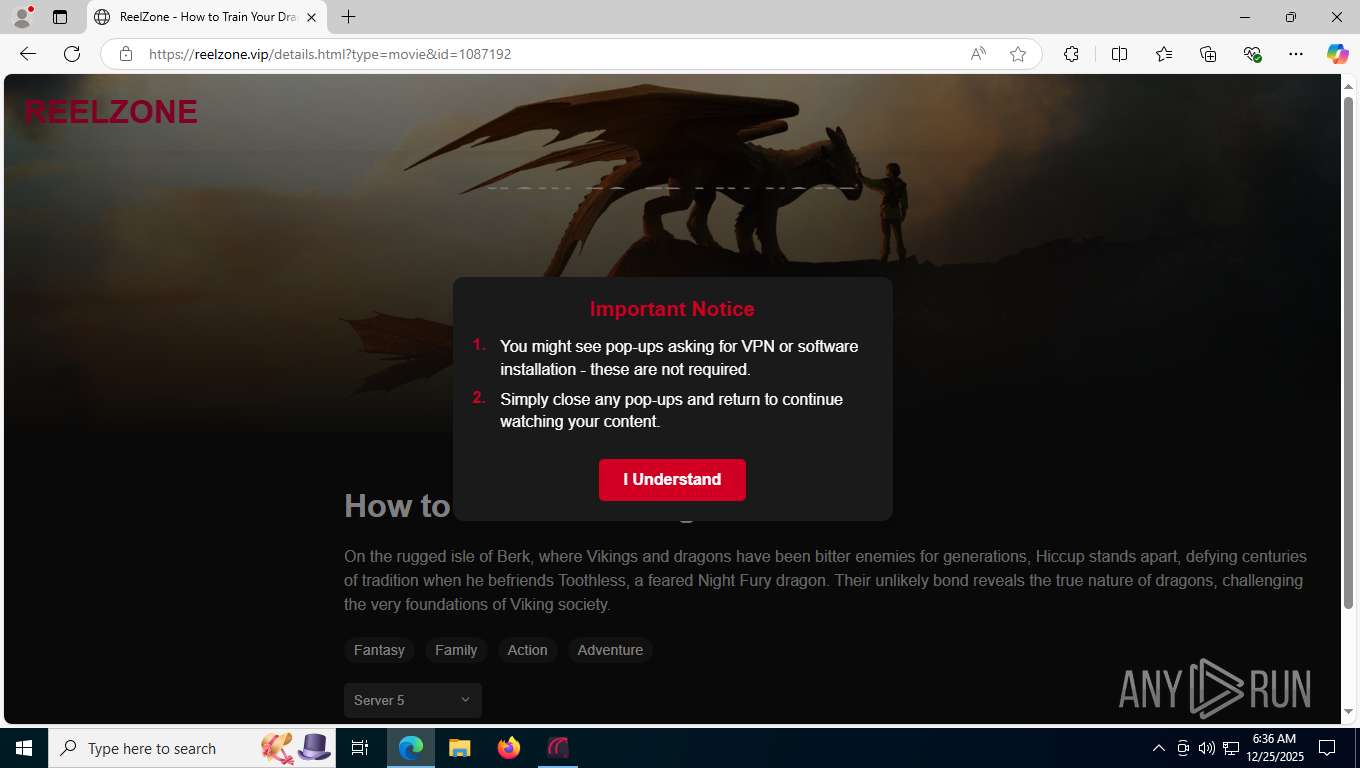The image size is (1360, 768).
Task: View site information lock icon
Action: pos(126,54)
